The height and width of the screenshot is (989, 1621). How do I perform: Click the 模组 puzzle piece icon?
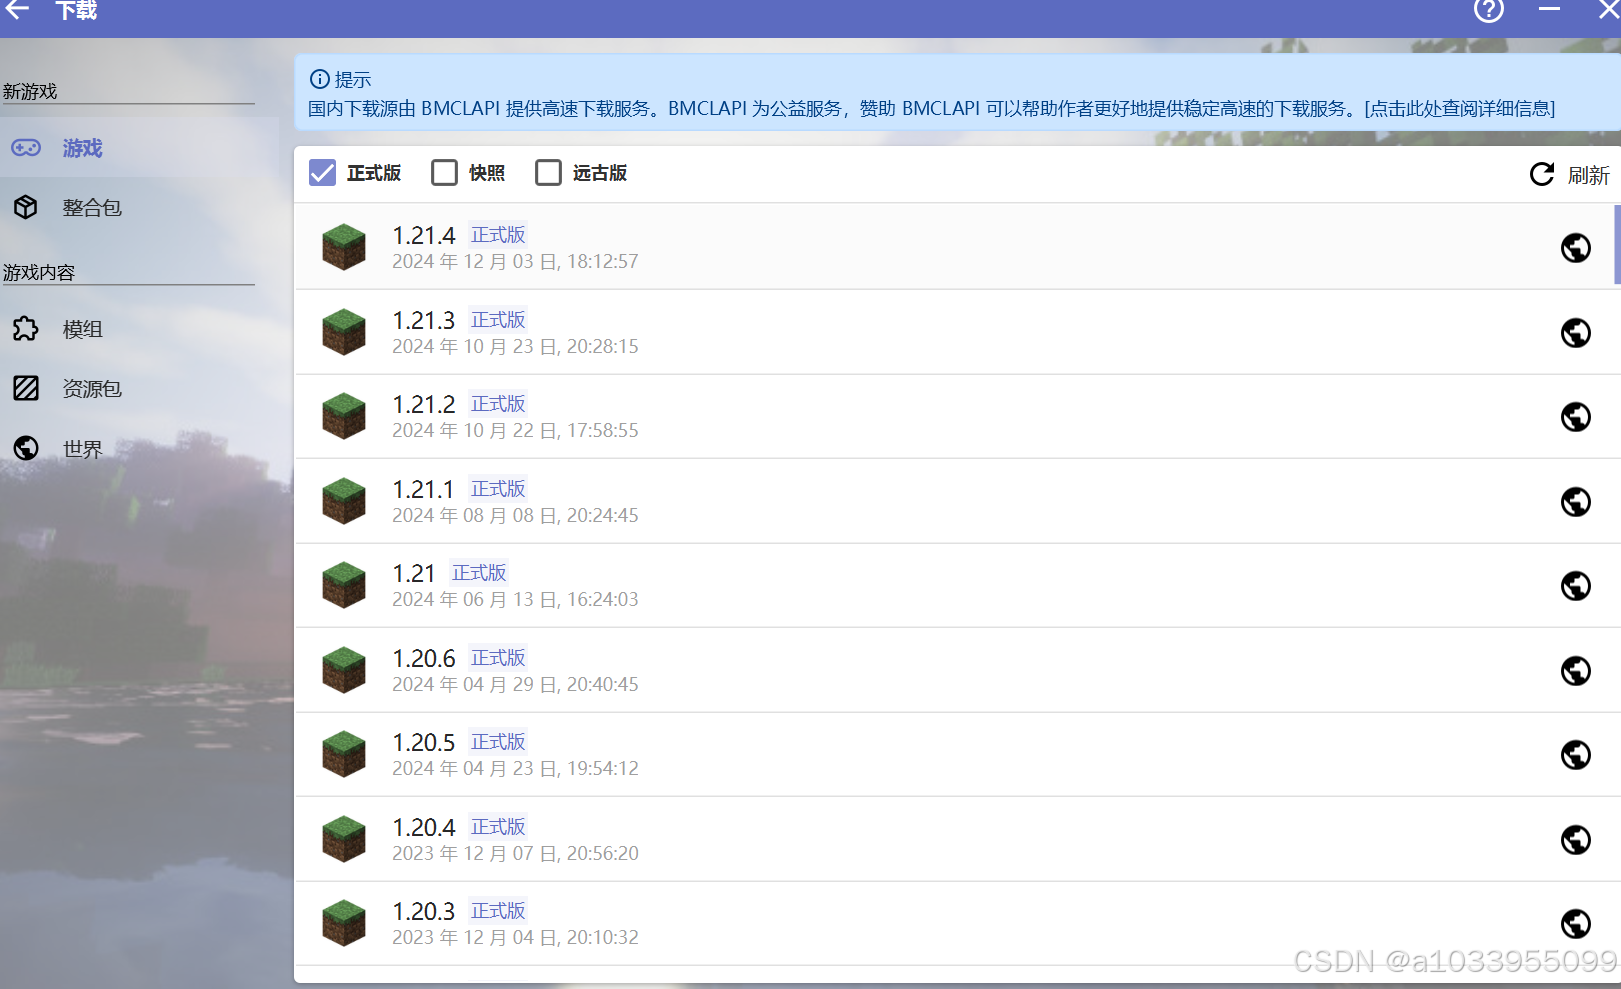26,329
